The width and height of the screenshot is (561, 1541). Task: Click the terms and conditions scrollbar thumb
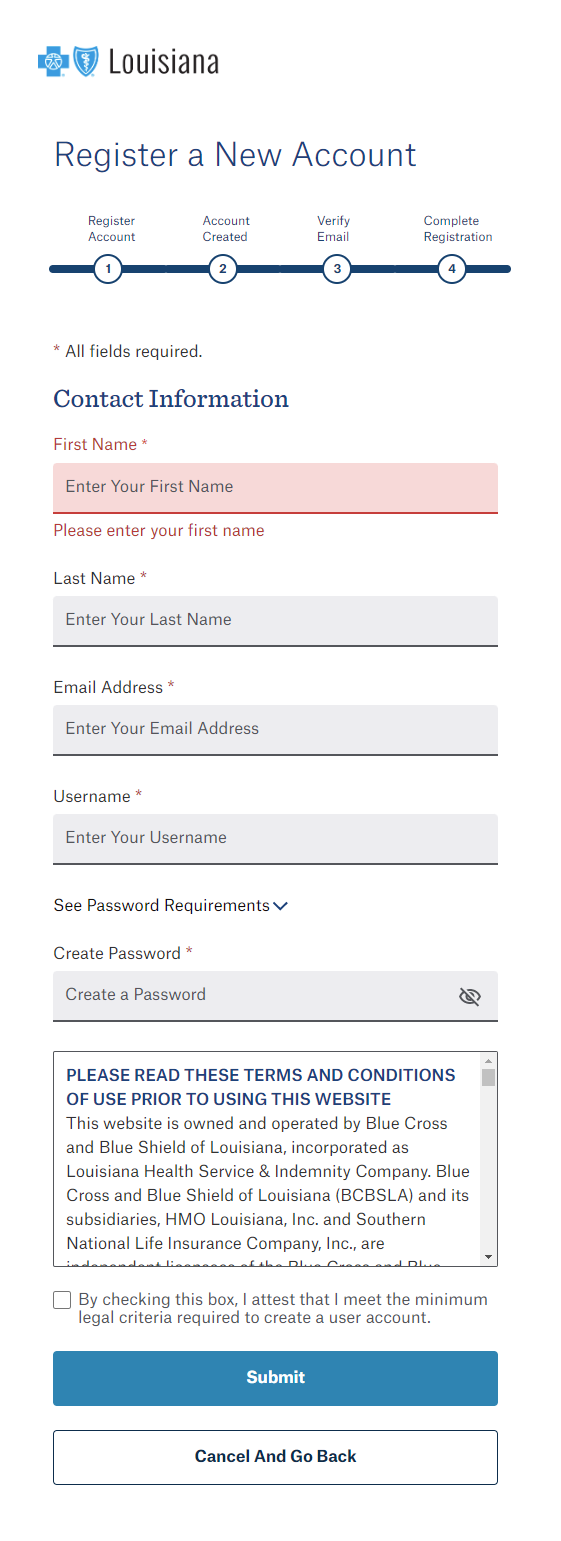488,1077
